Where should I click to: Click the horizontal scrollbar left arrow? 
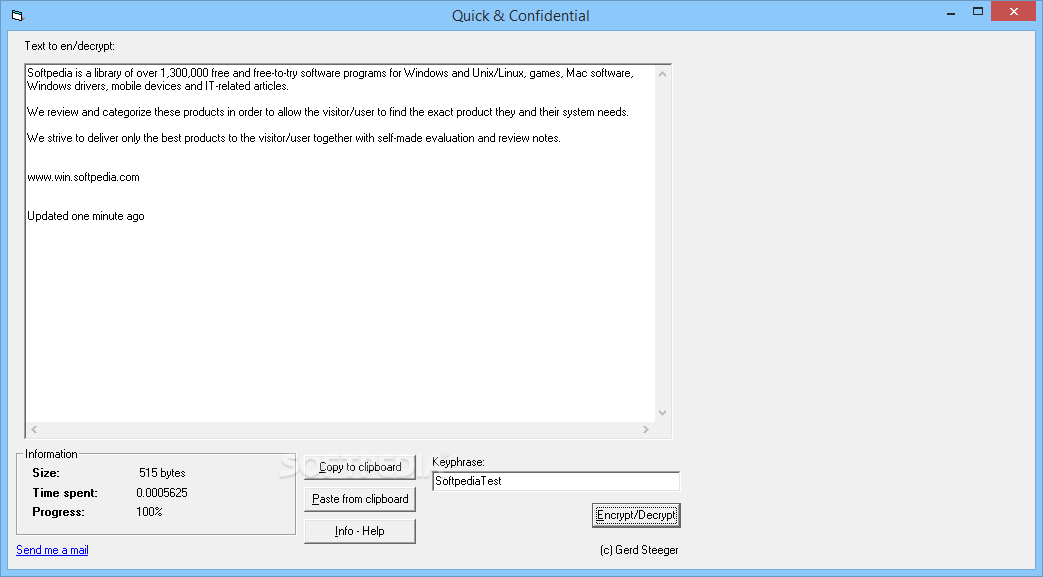click(35, 430)
